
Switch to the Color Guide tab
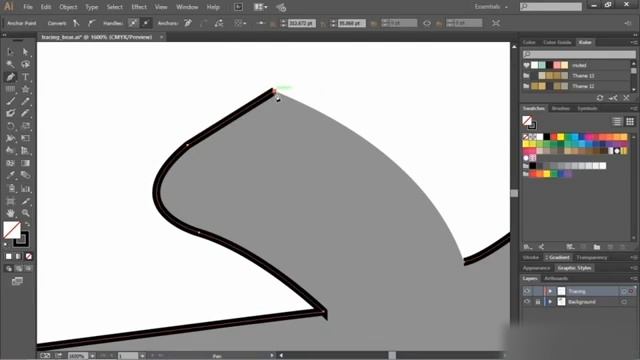click(557, 42)
